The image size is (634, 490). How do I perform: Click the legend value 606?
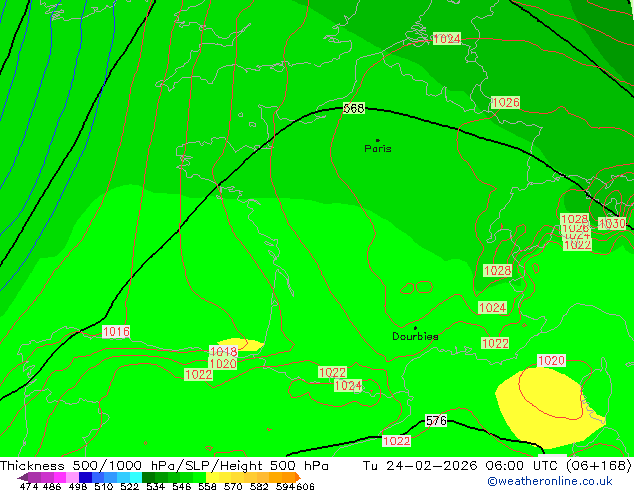305,486
